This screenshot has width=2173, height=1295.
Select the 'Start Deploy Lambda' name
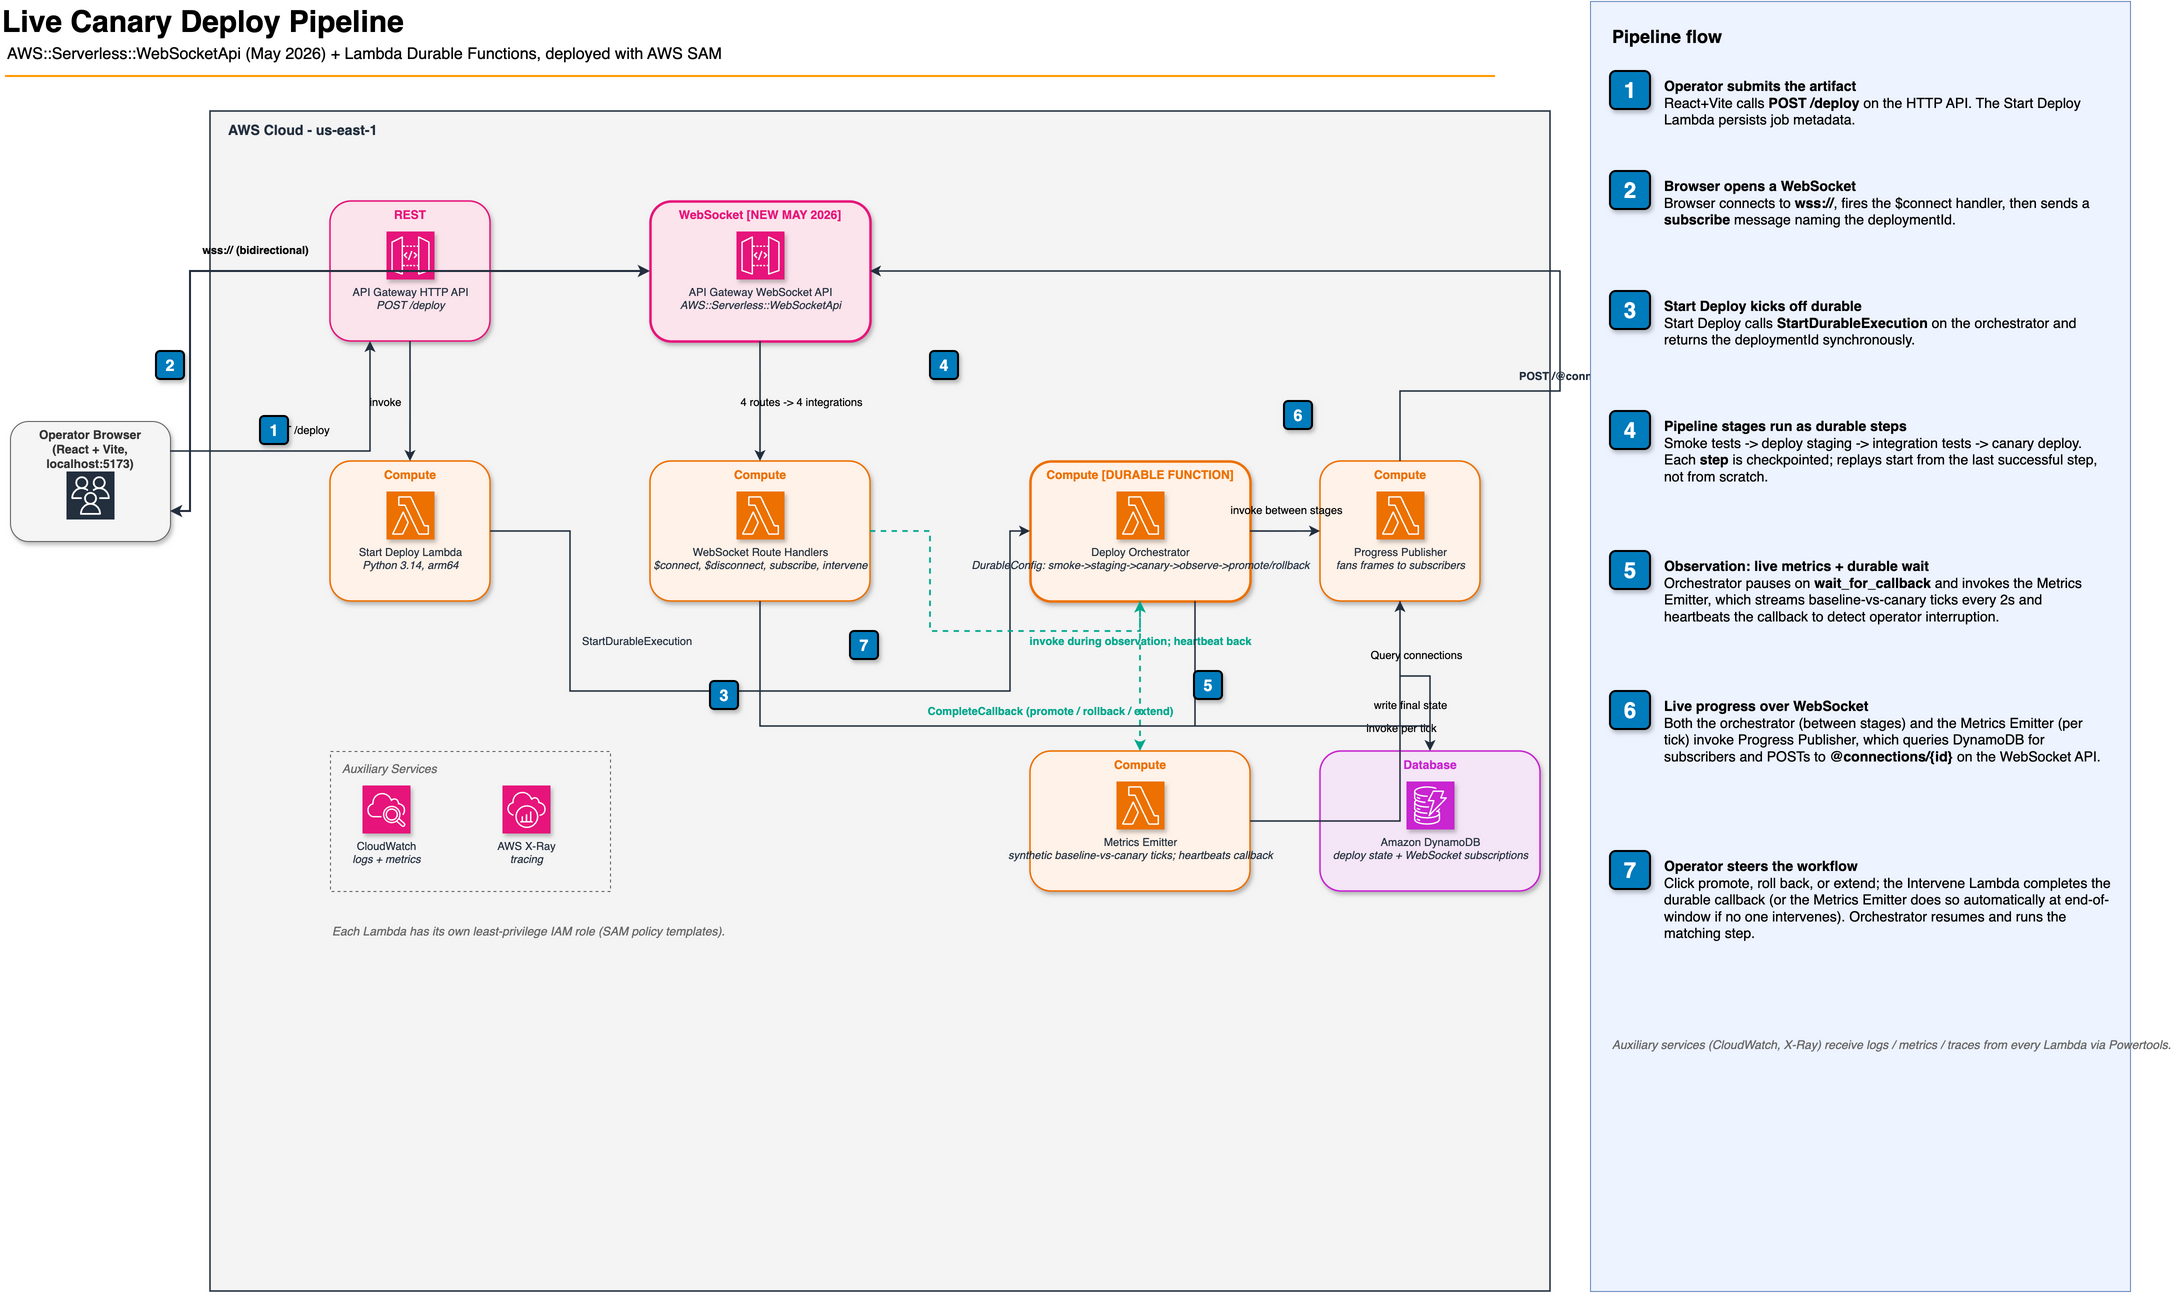[410, 552]
